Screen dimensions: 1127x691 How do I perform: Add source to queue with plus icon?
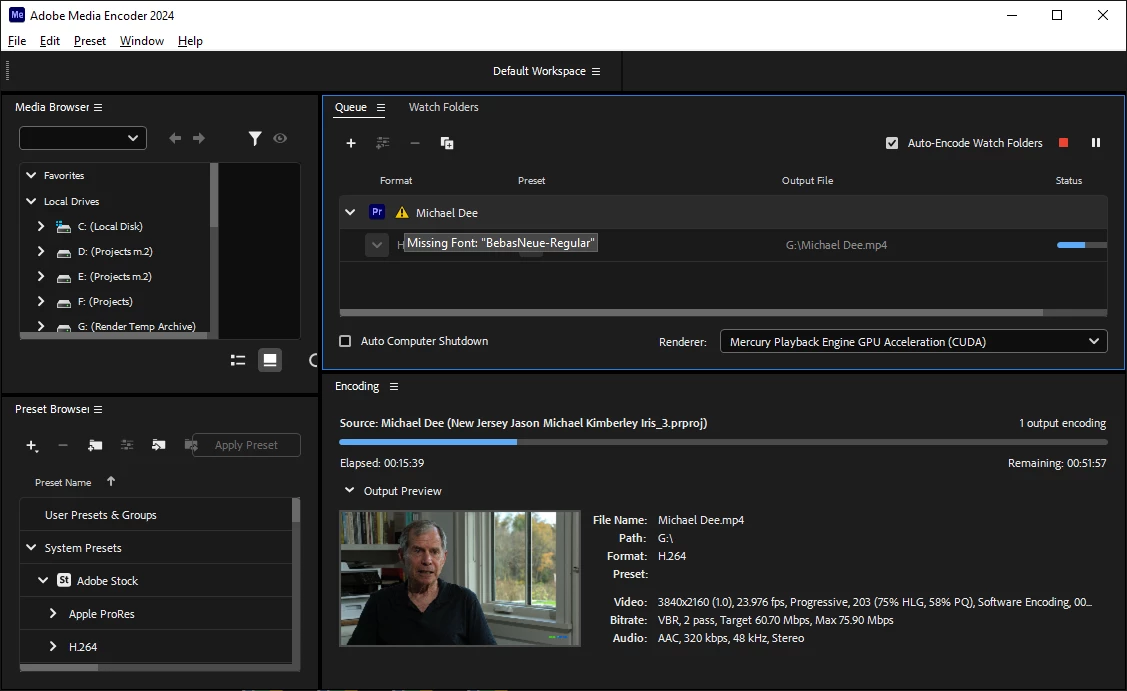[x=351, y=143]
